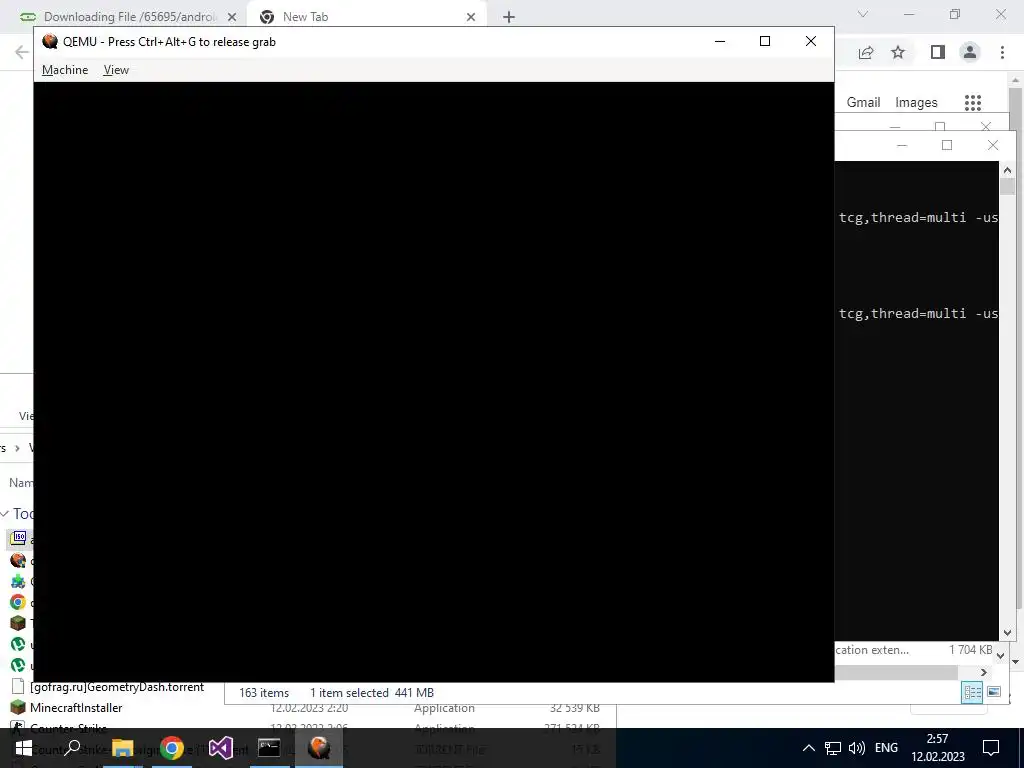Open network status tray icon
This screenshot has width=1024, height=768.
click(x=832, y=748)
